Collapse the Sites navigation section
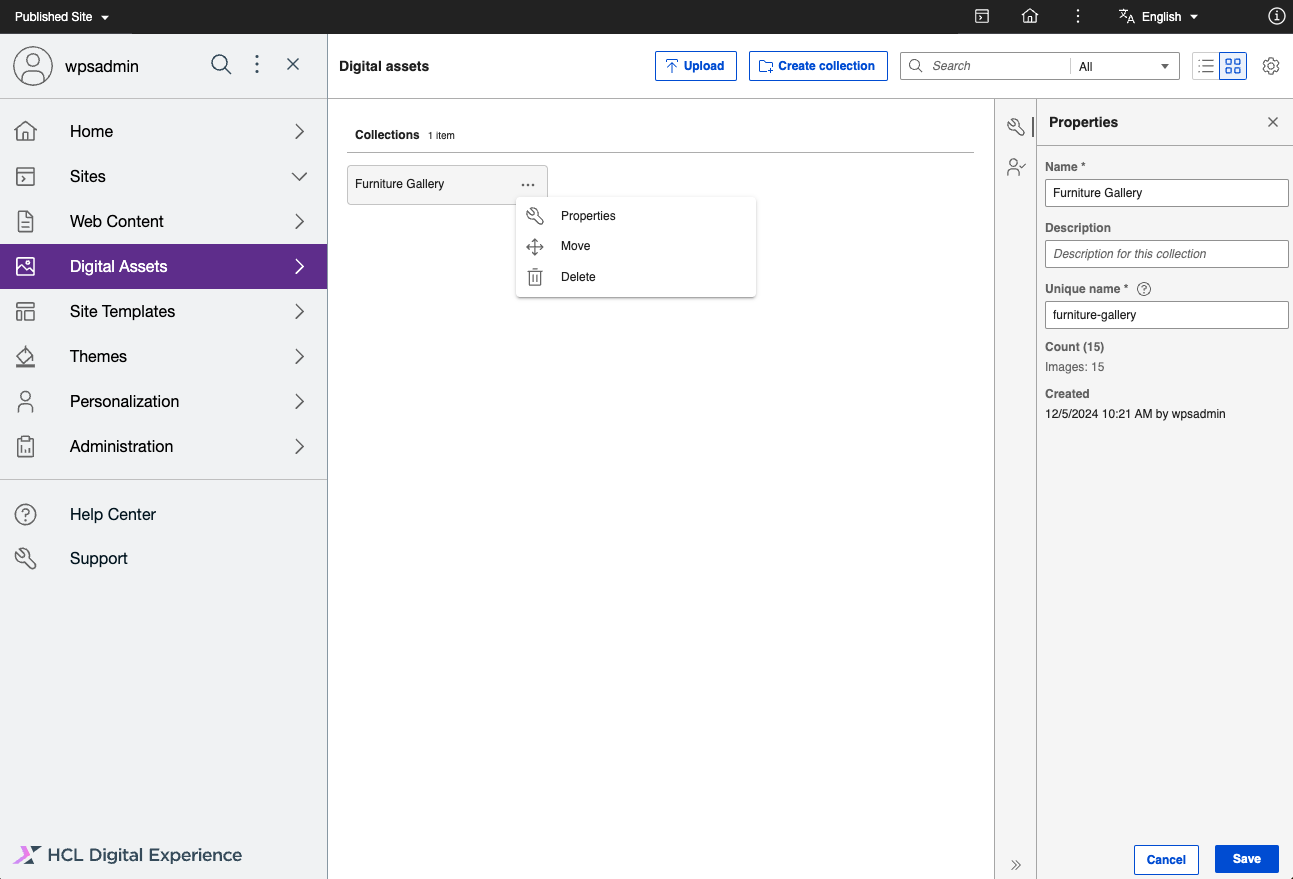This screenshot has height=879, width=1293. coord(298,177)
